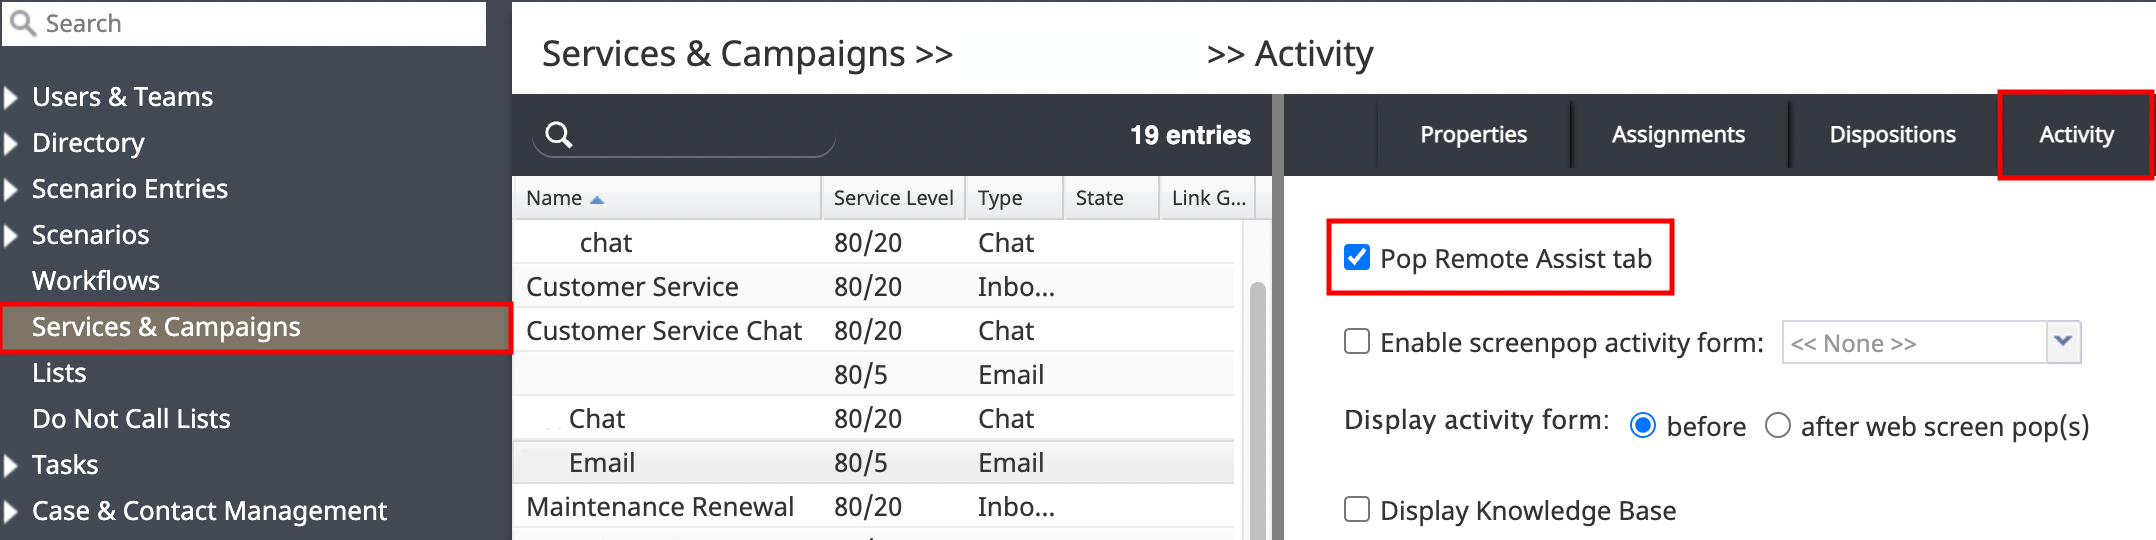
Task: Expand the Tasks section arrow
Action: pos(11,465)
